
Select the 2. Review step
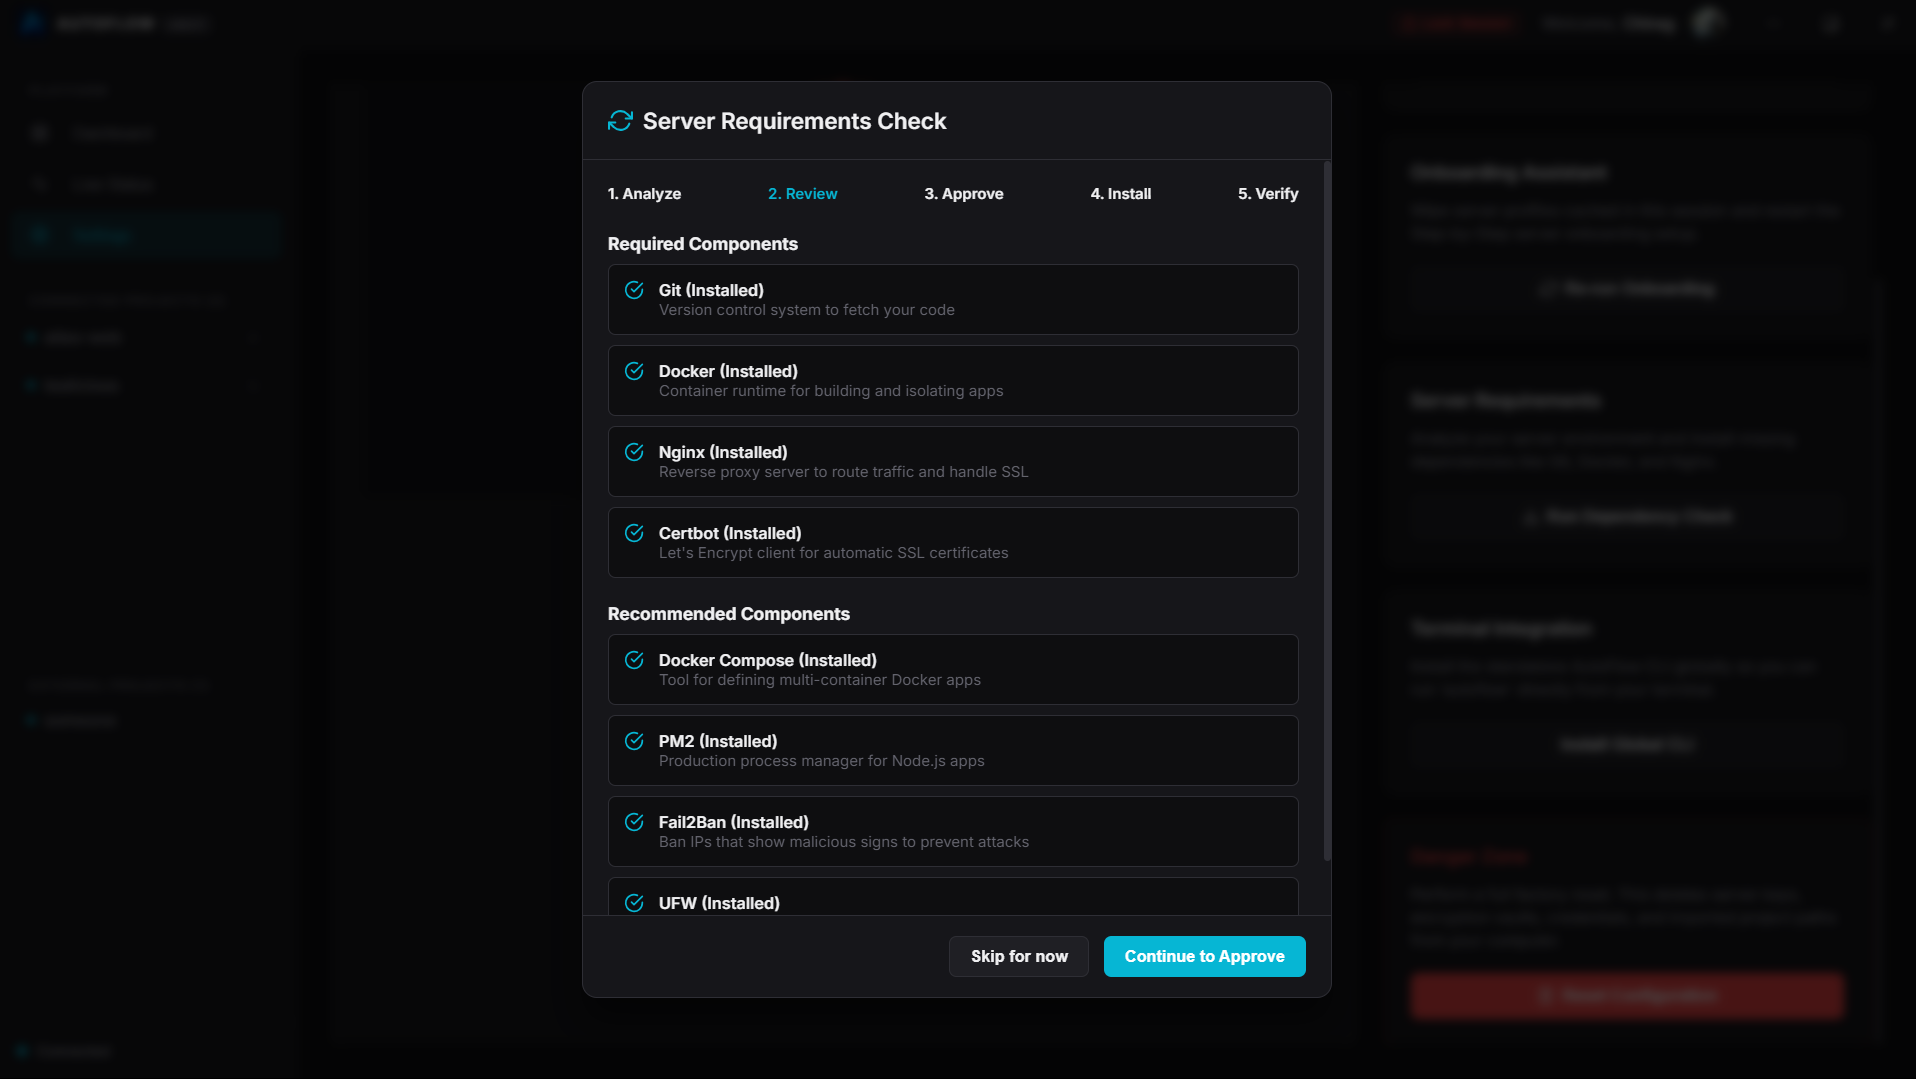[x=802, y=194]
